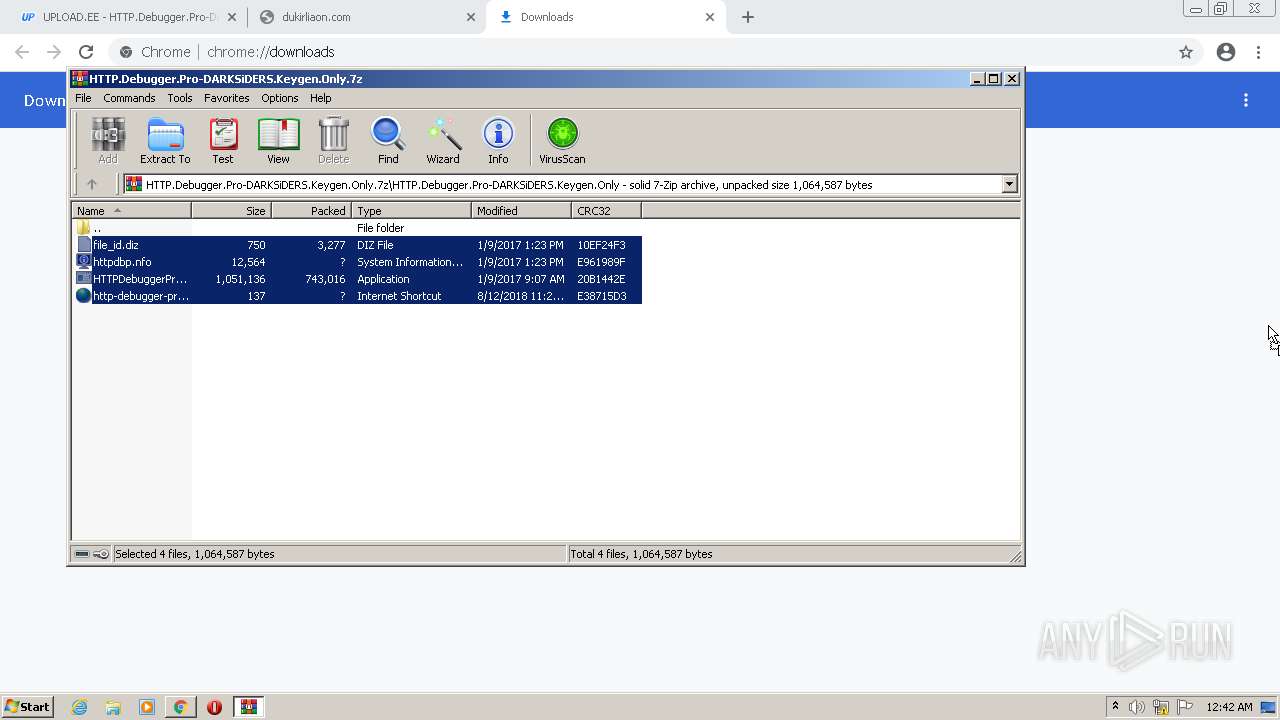
Task: Go back in Chrome
Action: [22, 52]
